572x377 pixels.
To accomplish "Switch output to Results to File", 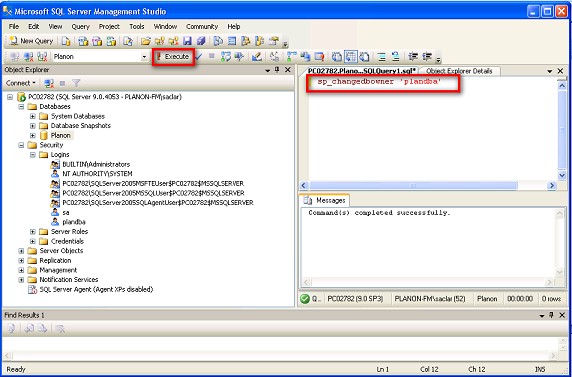I will 364,57.
